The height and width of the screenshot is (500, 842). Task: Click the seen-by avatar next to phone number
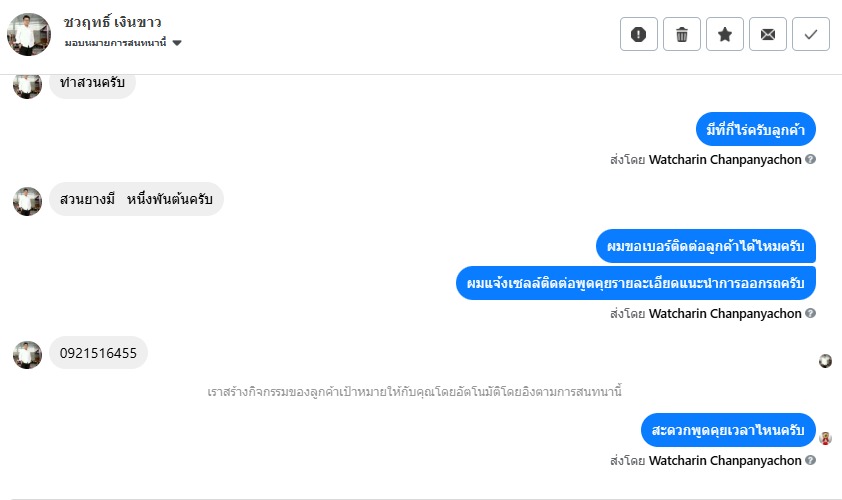tap(825, 361)
